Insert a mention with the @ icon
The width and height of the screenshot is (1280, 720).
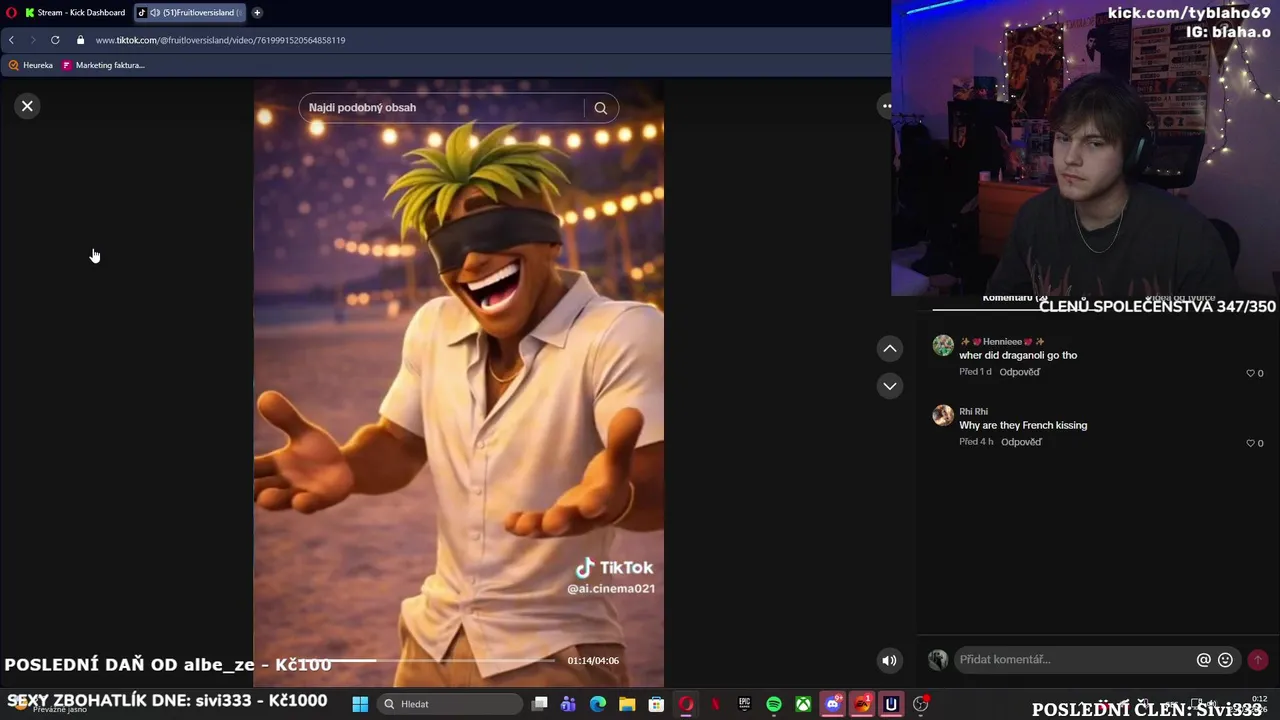[1204, 660]
